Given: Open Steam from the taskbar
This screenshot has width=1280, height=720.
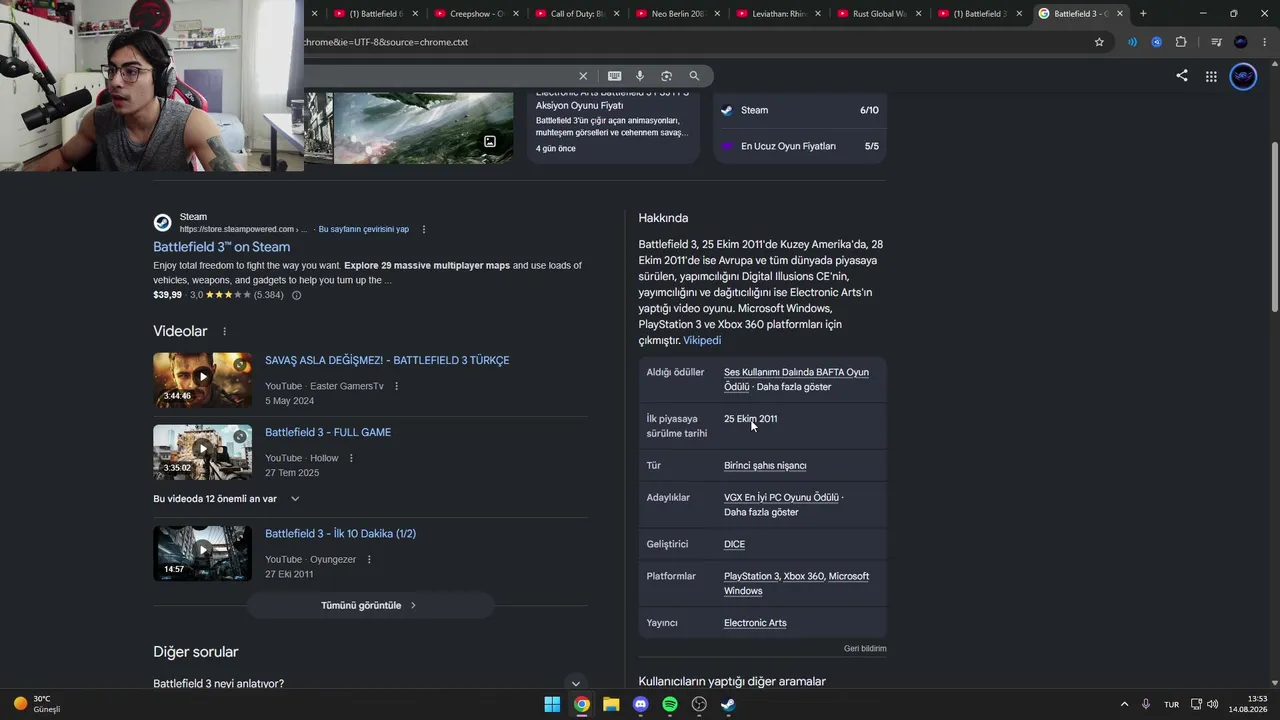Looking at the screenshot, I should pyautogui.click(x=729, y=704).
